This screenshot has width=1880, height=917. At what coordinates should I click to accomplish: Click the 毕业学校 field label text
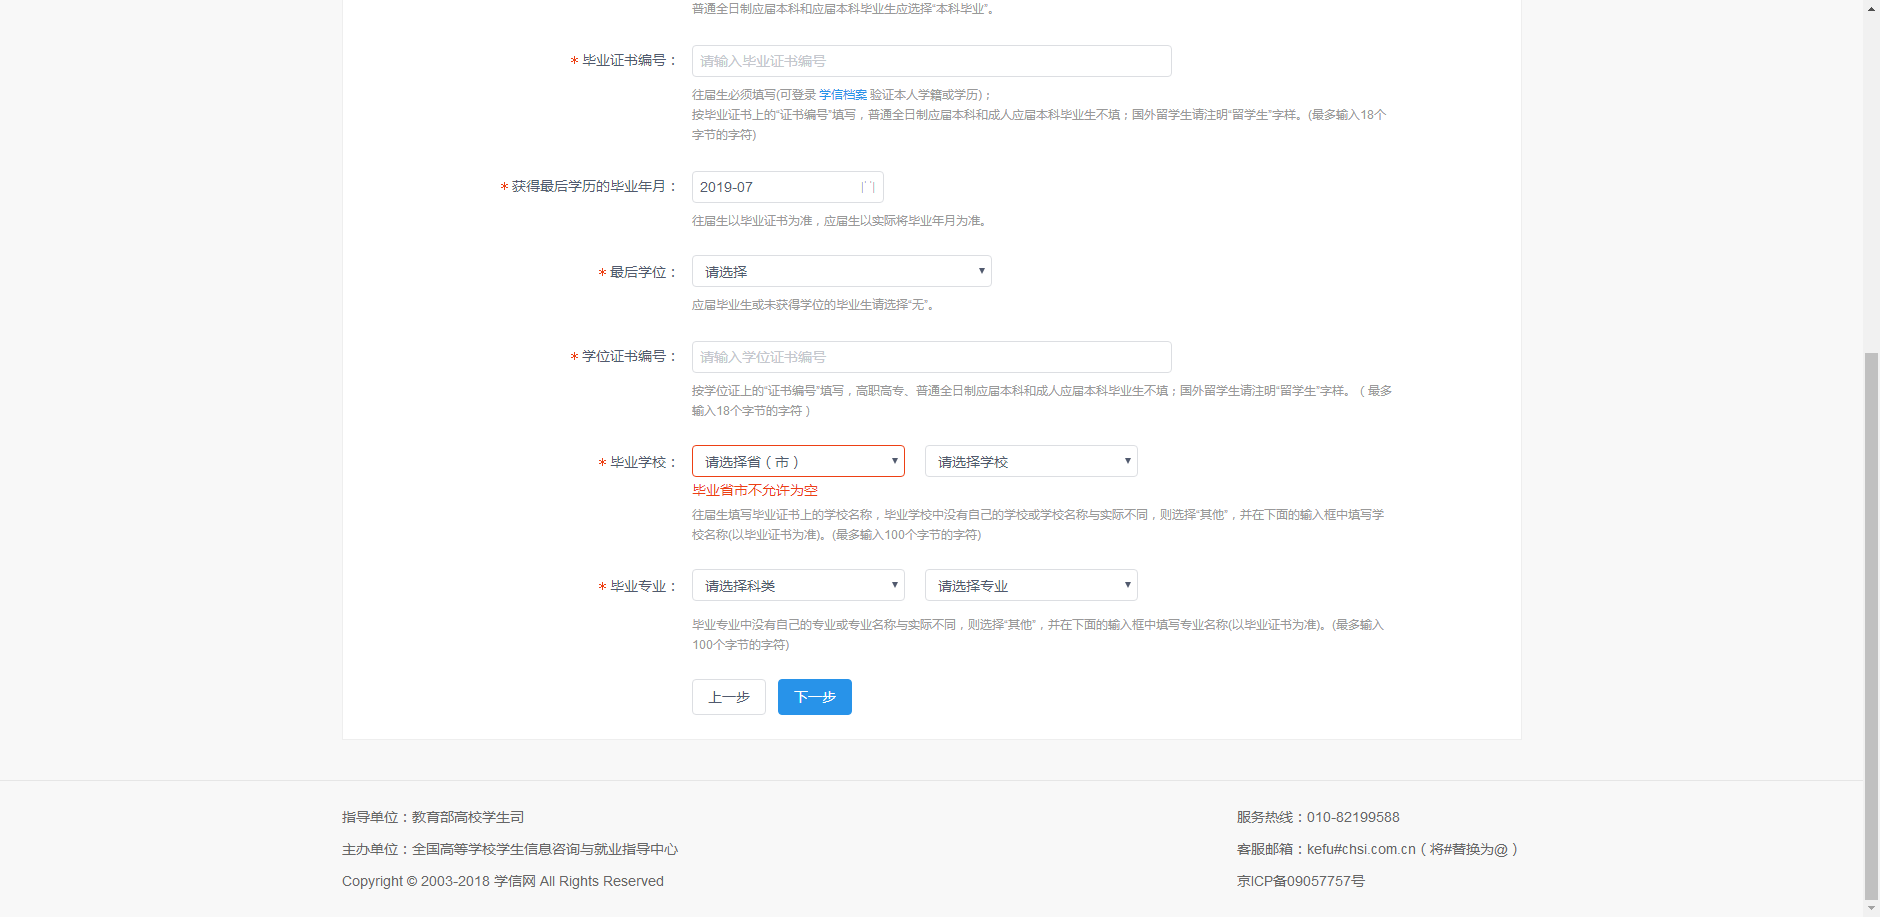coord(639,462)
